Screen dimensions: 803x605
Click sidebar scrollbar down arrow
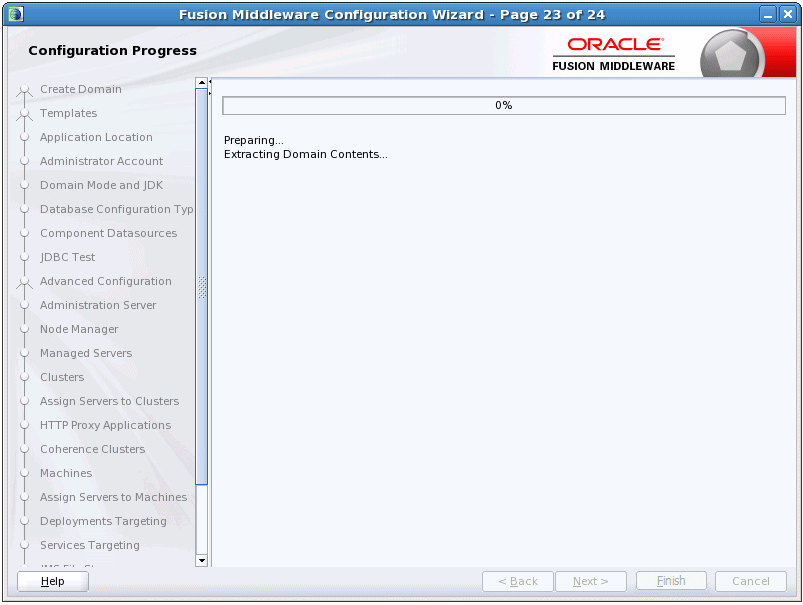202,560
